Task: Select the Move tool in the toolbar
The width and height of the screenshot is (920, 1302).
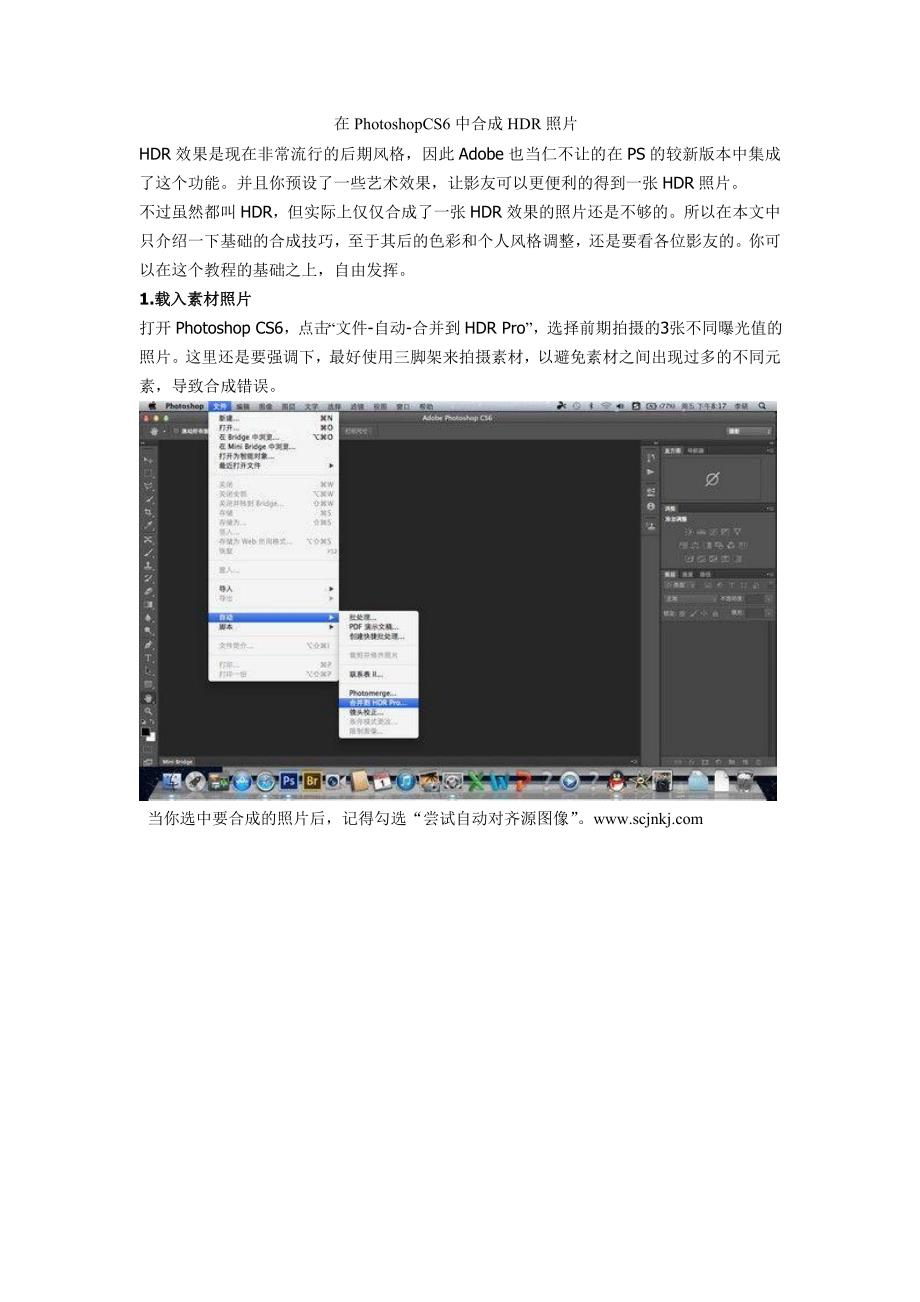Action: click(x=148, y=459)
